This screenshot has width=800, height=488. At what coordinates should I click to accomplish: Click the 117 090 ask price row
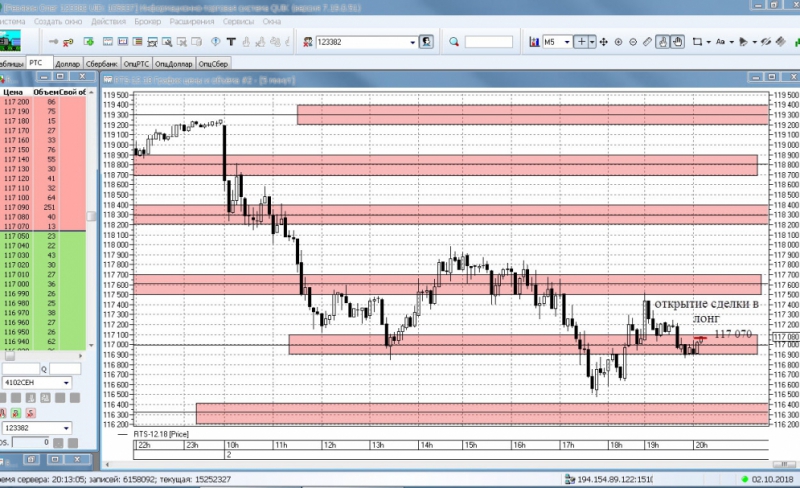43,207
